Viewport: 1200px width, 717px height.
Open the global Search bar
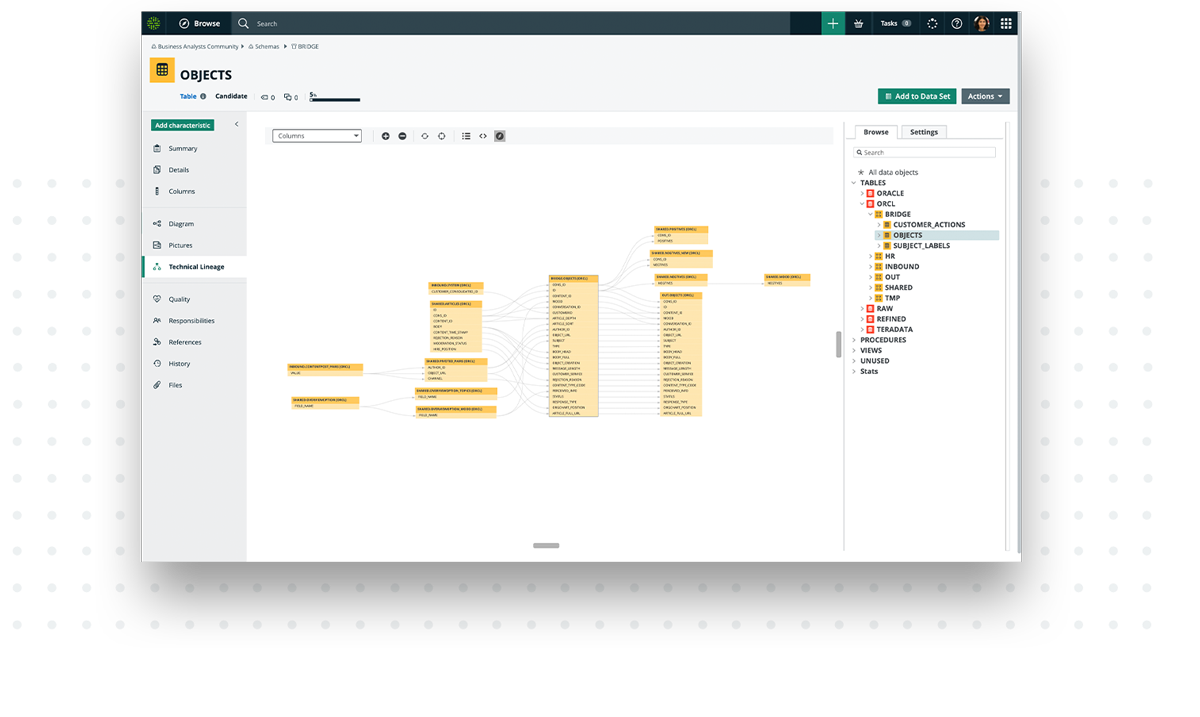290,22
